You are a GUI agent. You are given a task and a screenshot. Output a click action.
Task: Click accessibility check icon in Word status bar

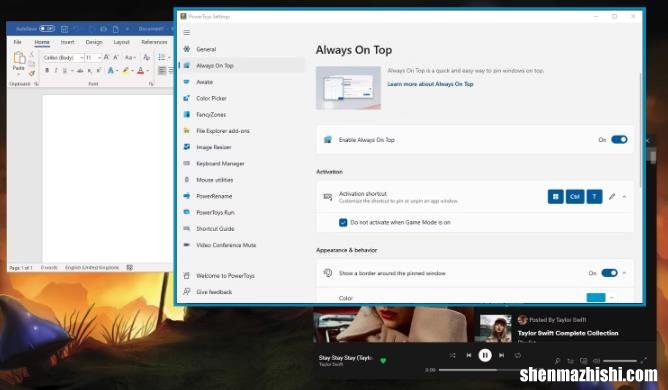(x=130, y=268)
